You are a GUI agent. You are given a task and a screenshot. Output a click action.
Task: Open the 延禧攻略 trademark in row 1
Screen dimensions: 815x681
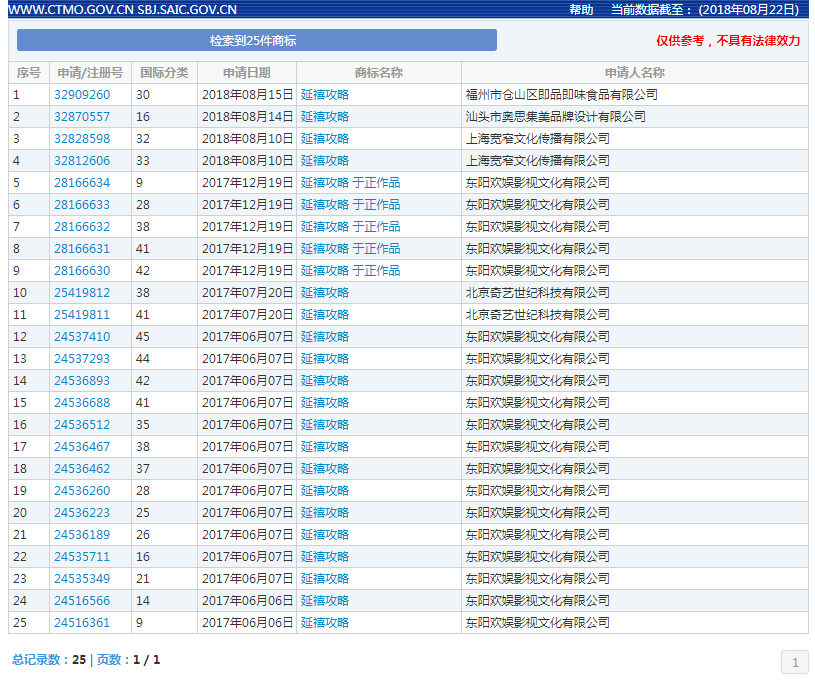coord(324,94)
